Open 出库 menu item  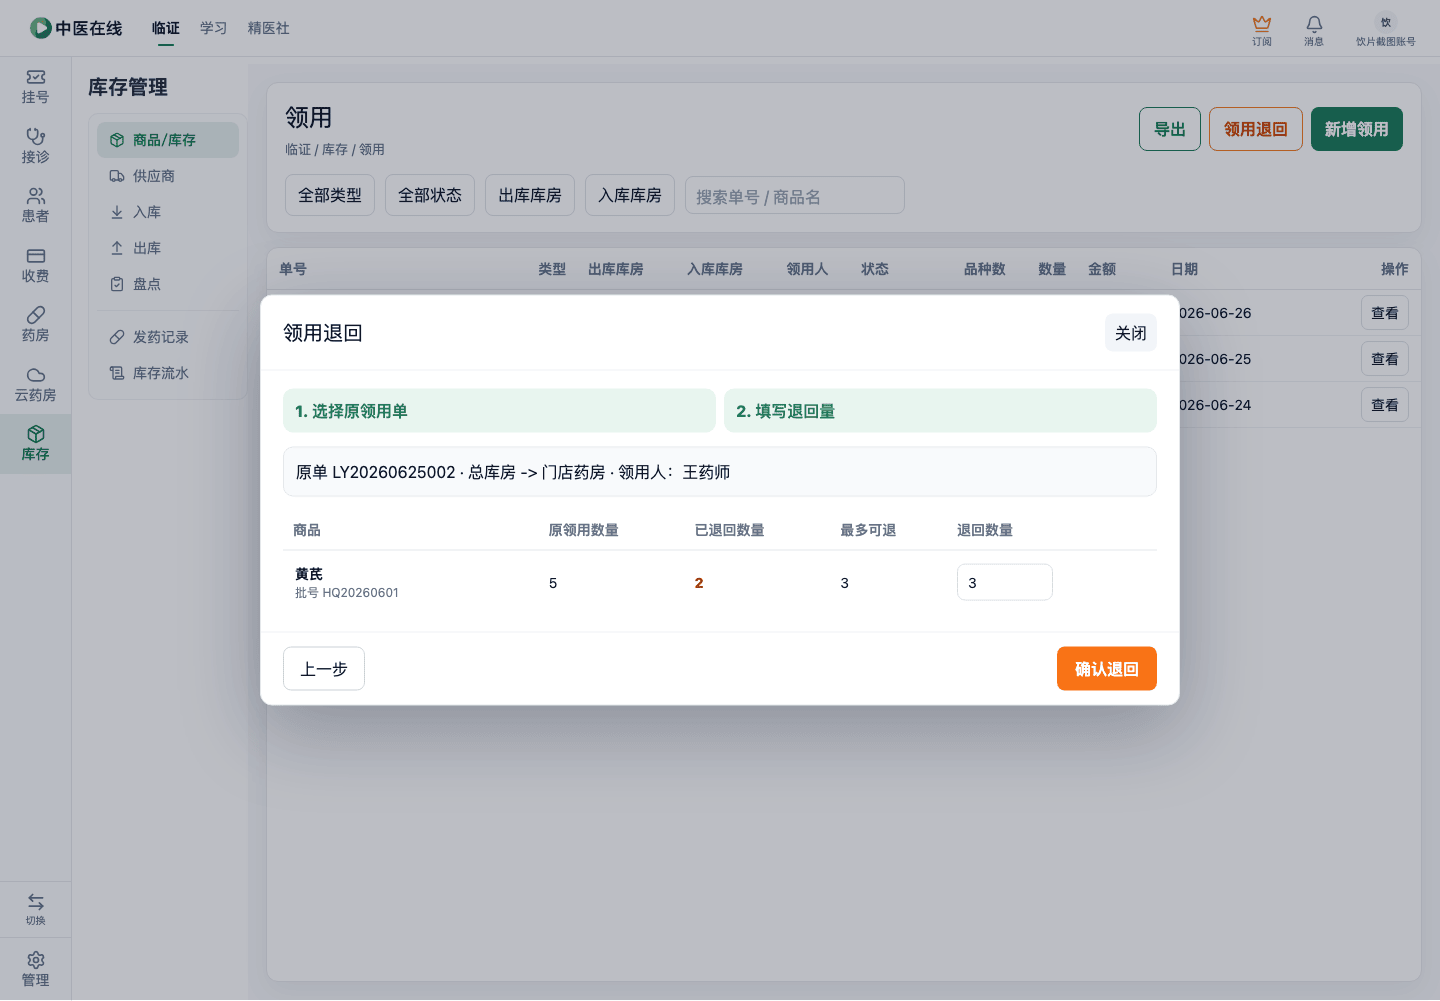(x=168, y=248)
